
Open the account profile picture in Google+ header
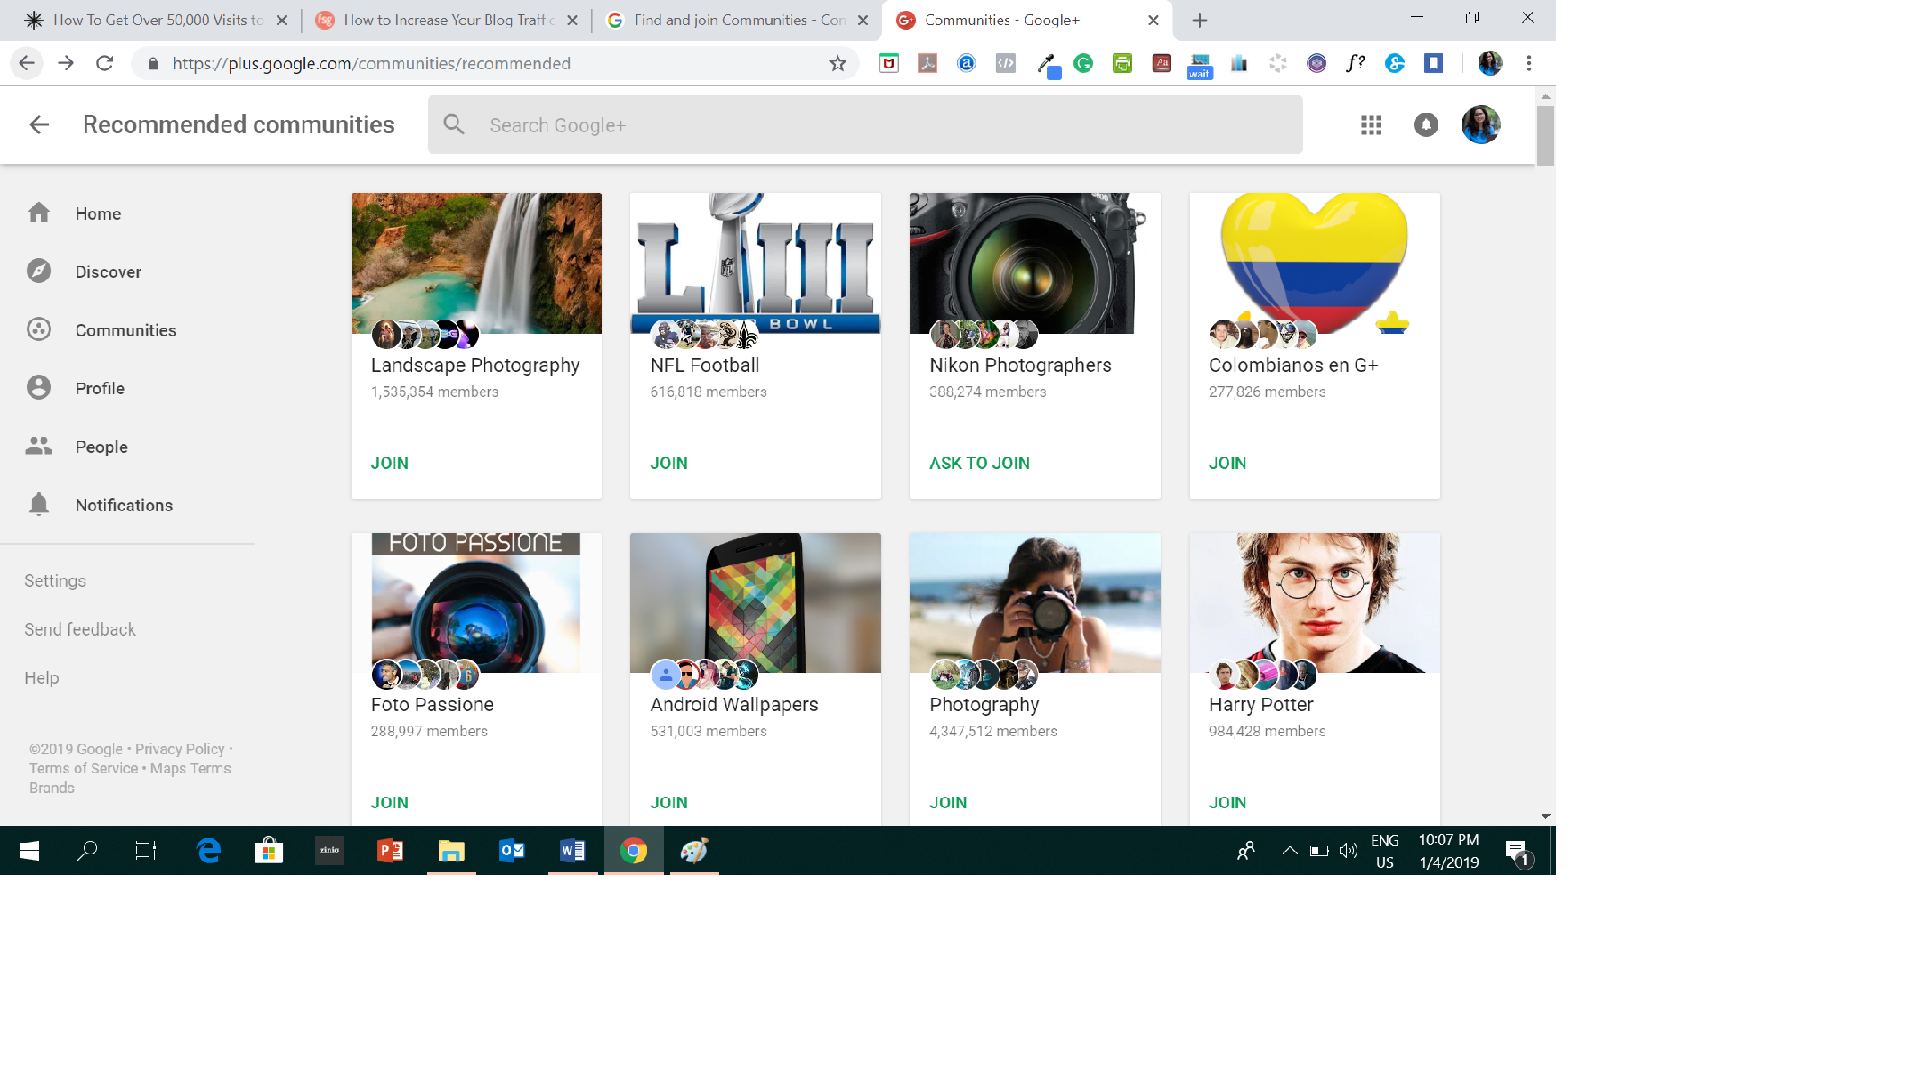[x=1481, y=125]
